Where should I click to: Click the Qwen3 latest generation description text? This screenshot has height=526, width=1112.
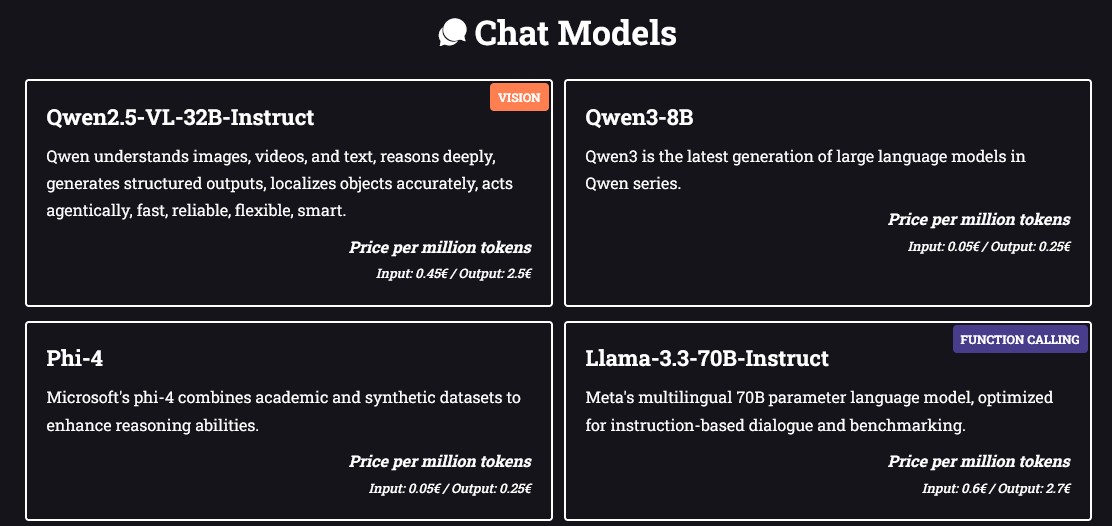point(806,169)
